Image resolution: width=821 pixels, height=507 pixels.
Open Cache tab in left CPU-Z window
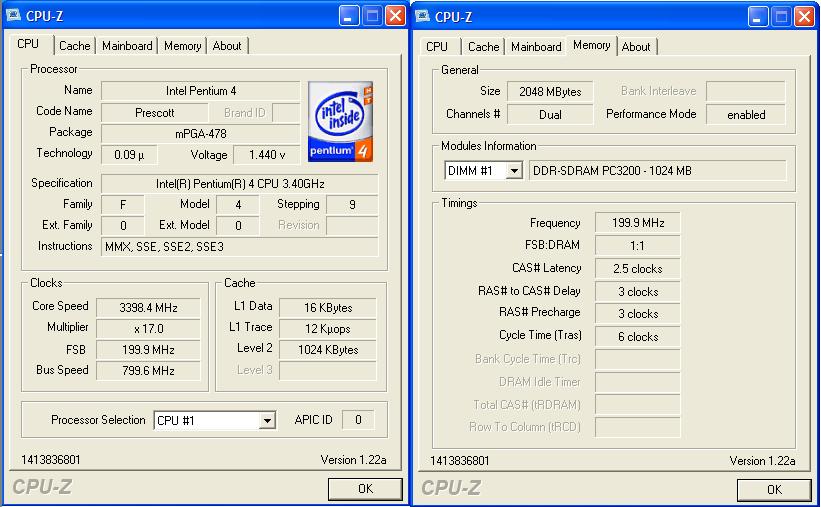[74, 46]
